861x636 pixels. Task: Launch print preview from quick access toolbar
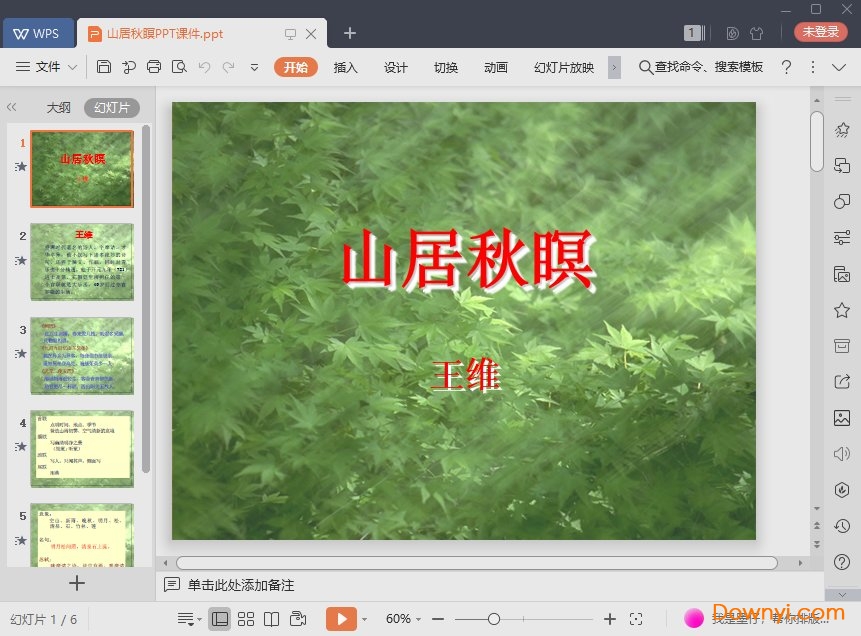178,66
